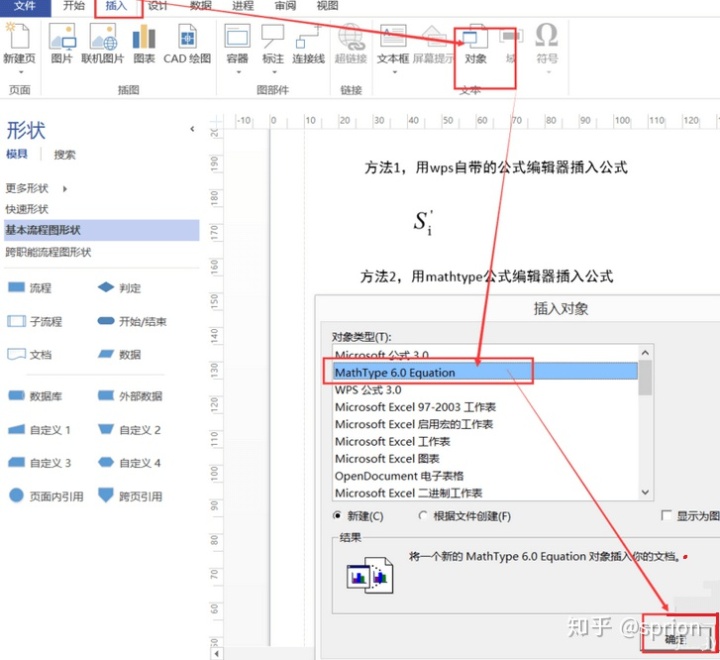The height and width of the screenshot is (660, 720).
Task: Check the Display as Icon (显示为图标) checkbox
Action: pos(666,515)
